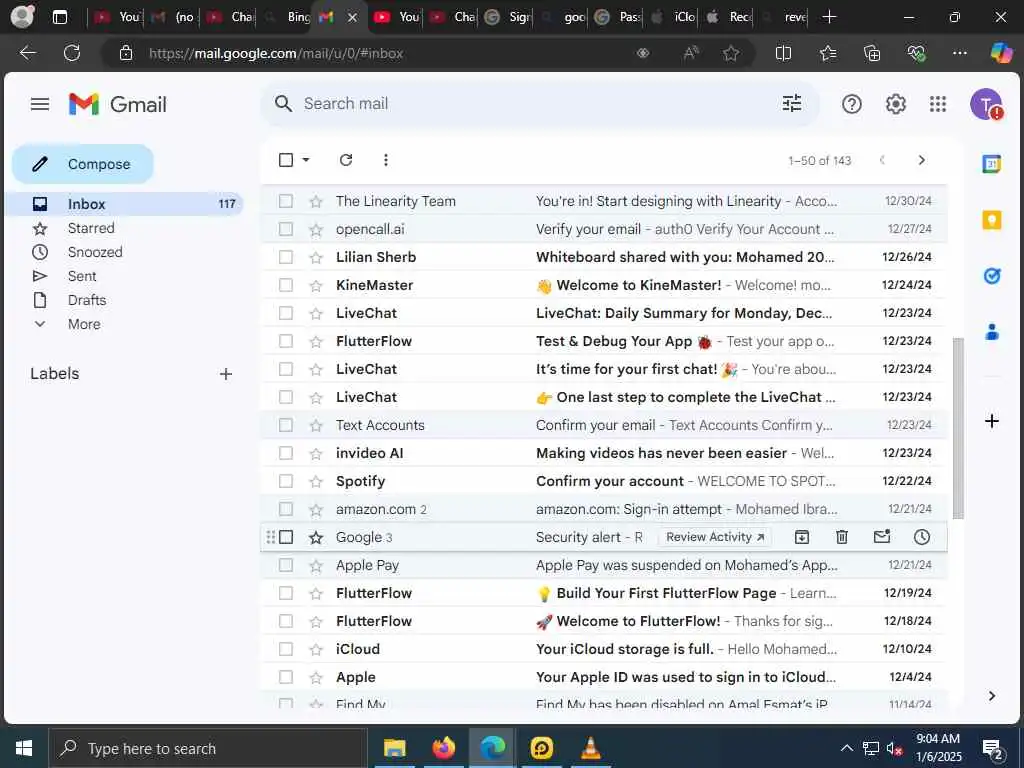
Task: Open Apple ID sign-in email
Action: coord(603,677)
